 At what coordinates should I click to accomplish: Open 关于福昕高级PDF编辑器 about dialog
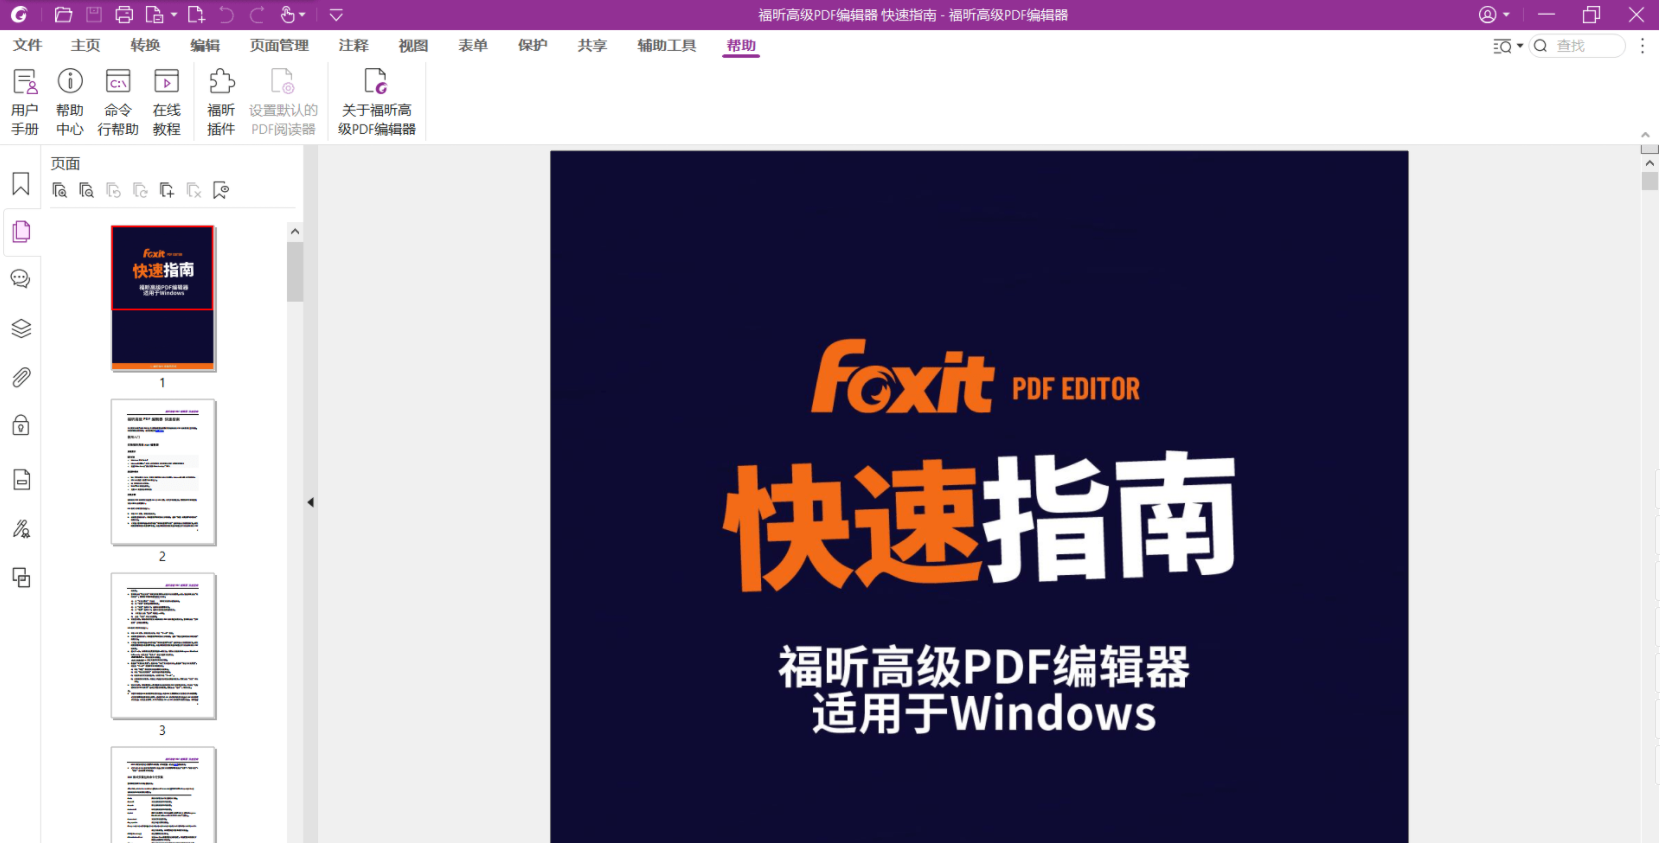[x=377, y=102]
